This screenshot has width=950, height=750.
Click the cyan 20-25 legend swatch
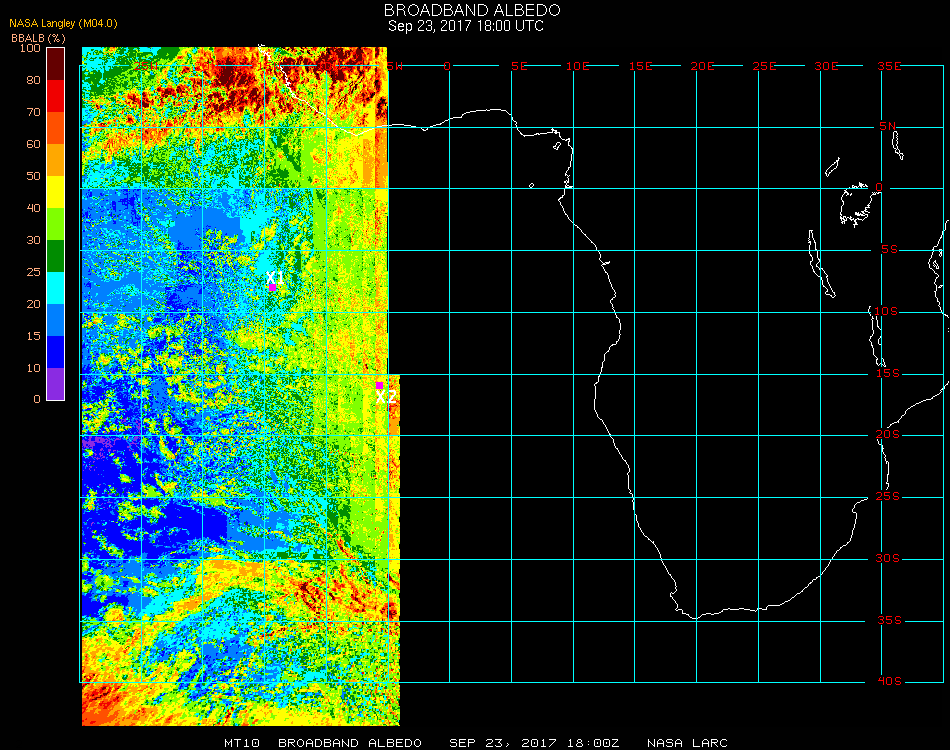(56, 288)
